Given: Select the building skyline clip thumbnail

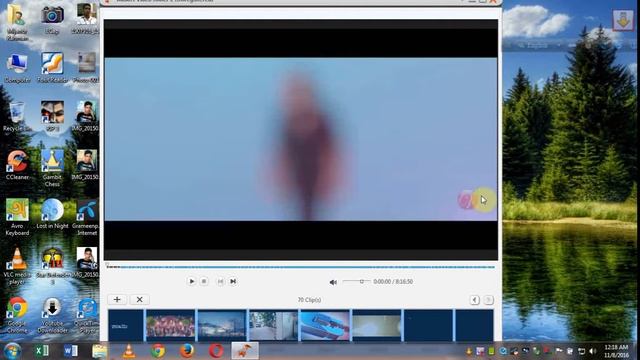Looking at the screenshot, I should point(222,325).
